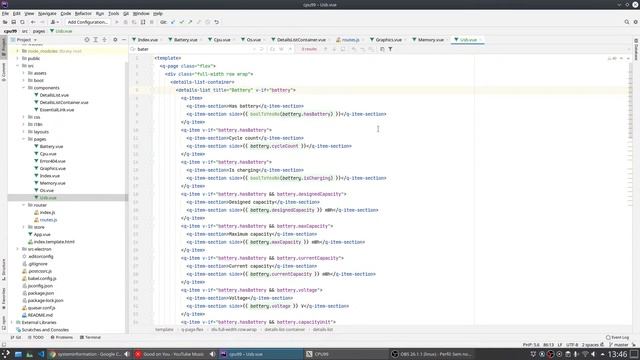Click the volume icon in system tray

pos(593,354)
